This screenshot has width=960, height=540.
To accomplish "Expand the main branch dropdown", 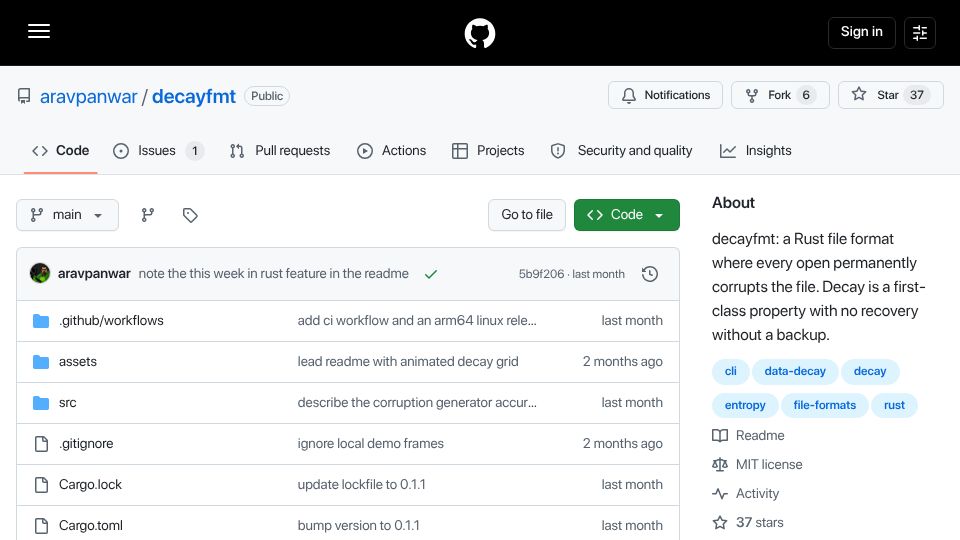I will pyautogui.click(x=67, y=215).
